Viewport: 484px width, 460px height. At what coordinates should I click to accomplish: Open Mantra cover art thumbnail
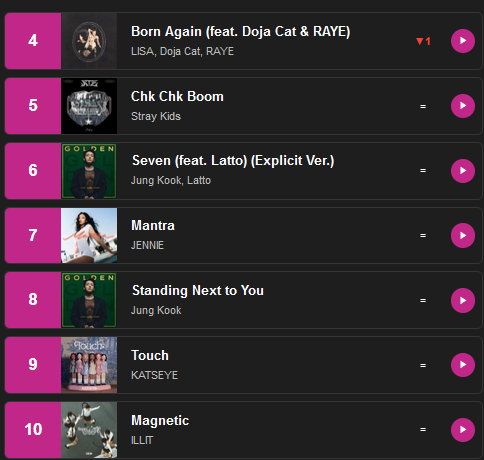(89, 236)
